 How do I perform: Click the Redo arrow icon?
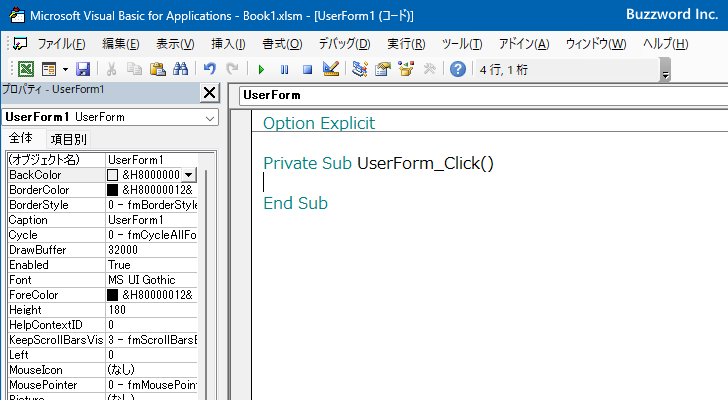point(232,70)
